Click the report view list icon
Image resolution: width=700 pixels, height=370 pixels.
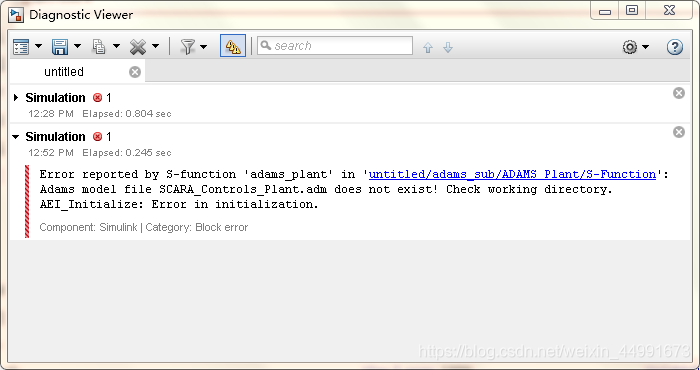tap(21, 46)
